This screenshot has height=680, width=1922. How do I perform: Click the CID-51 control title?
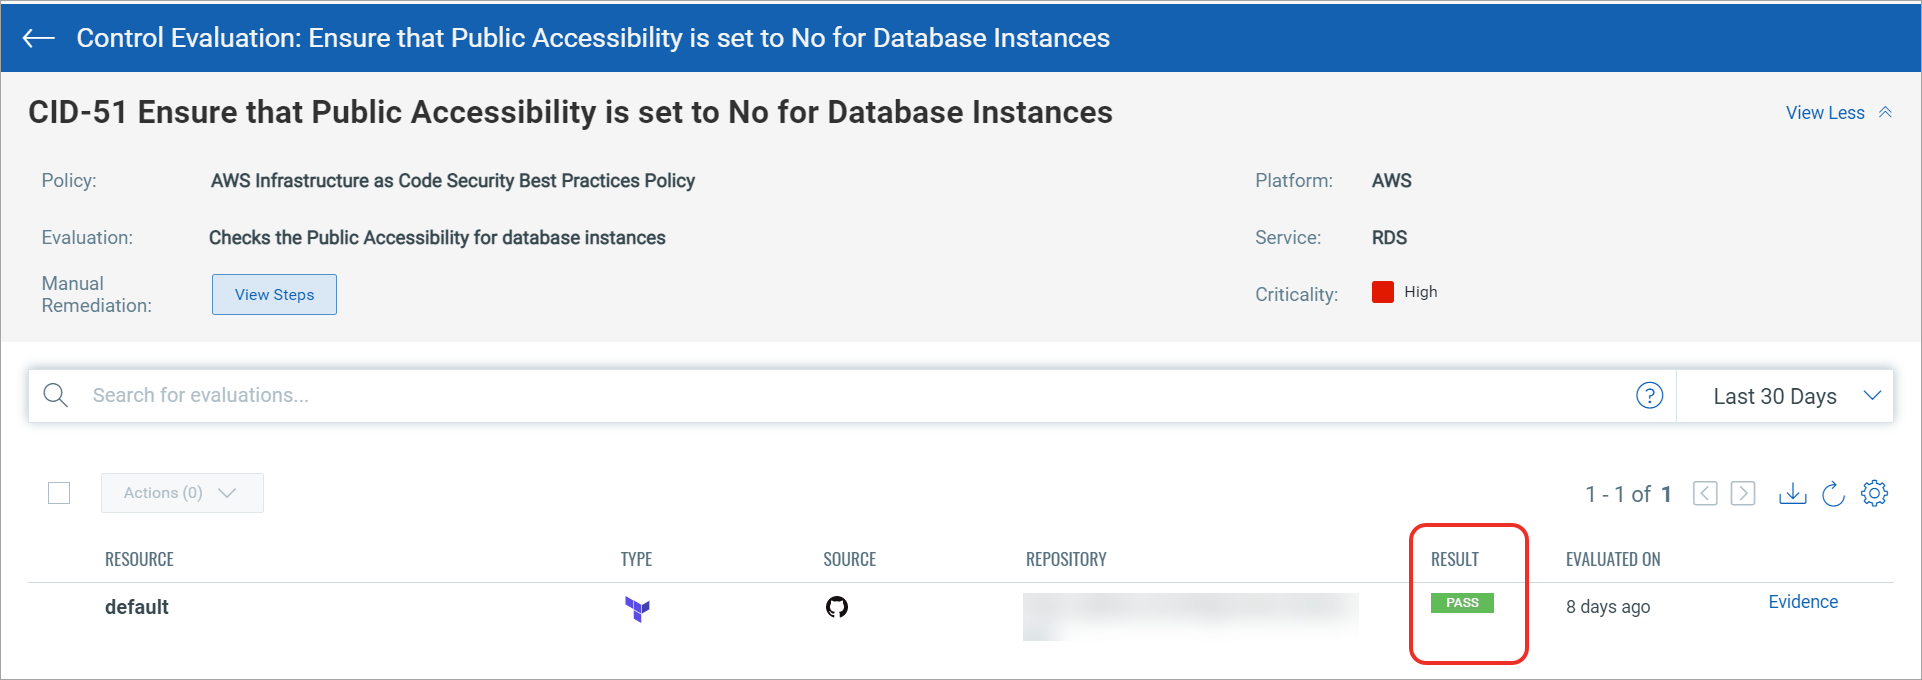(570, 112)
